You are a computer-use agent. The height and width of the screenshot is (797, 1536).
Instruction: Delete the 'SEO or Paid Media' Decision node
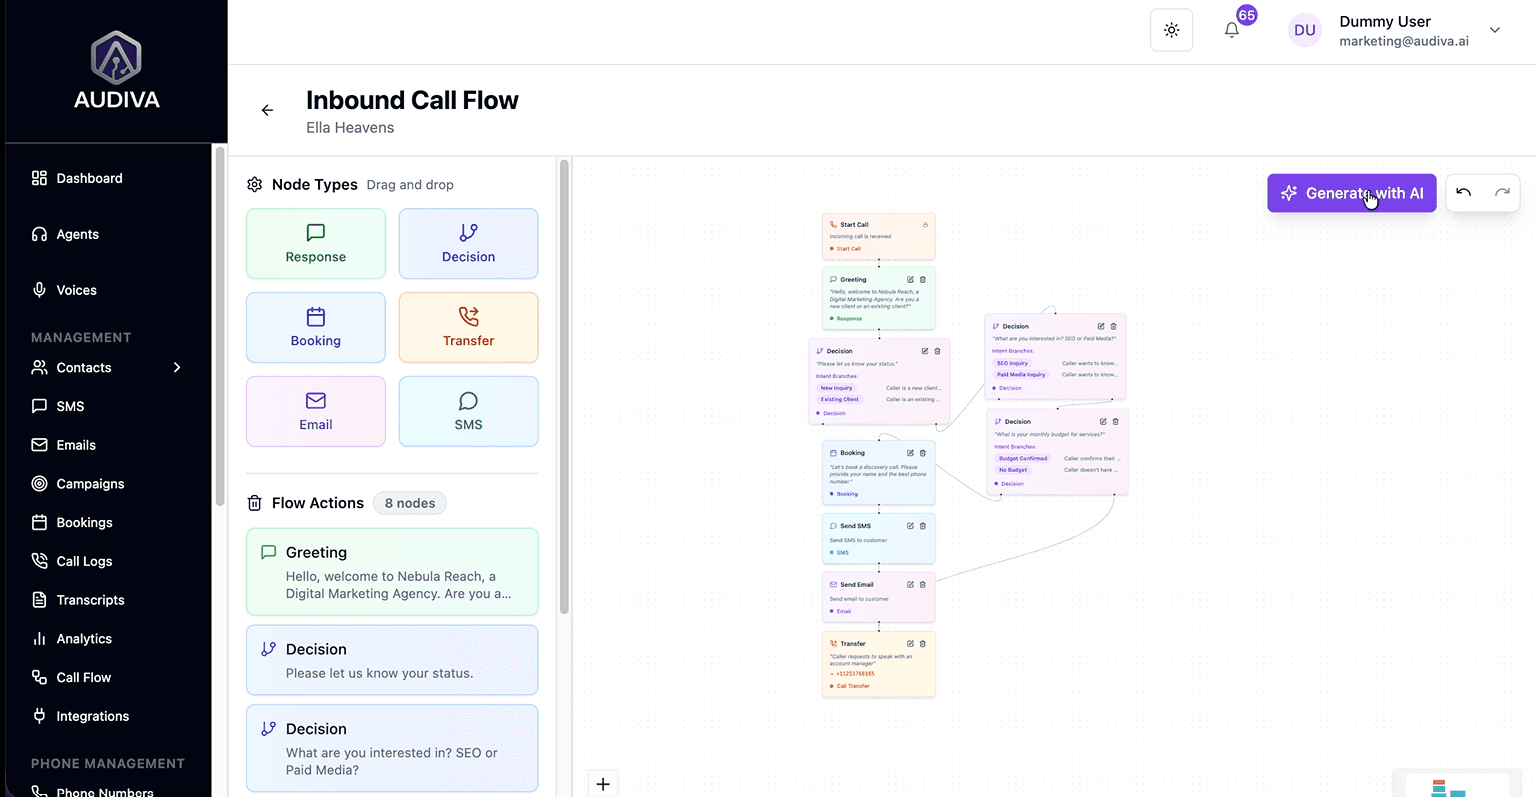tap(1113, 326)
